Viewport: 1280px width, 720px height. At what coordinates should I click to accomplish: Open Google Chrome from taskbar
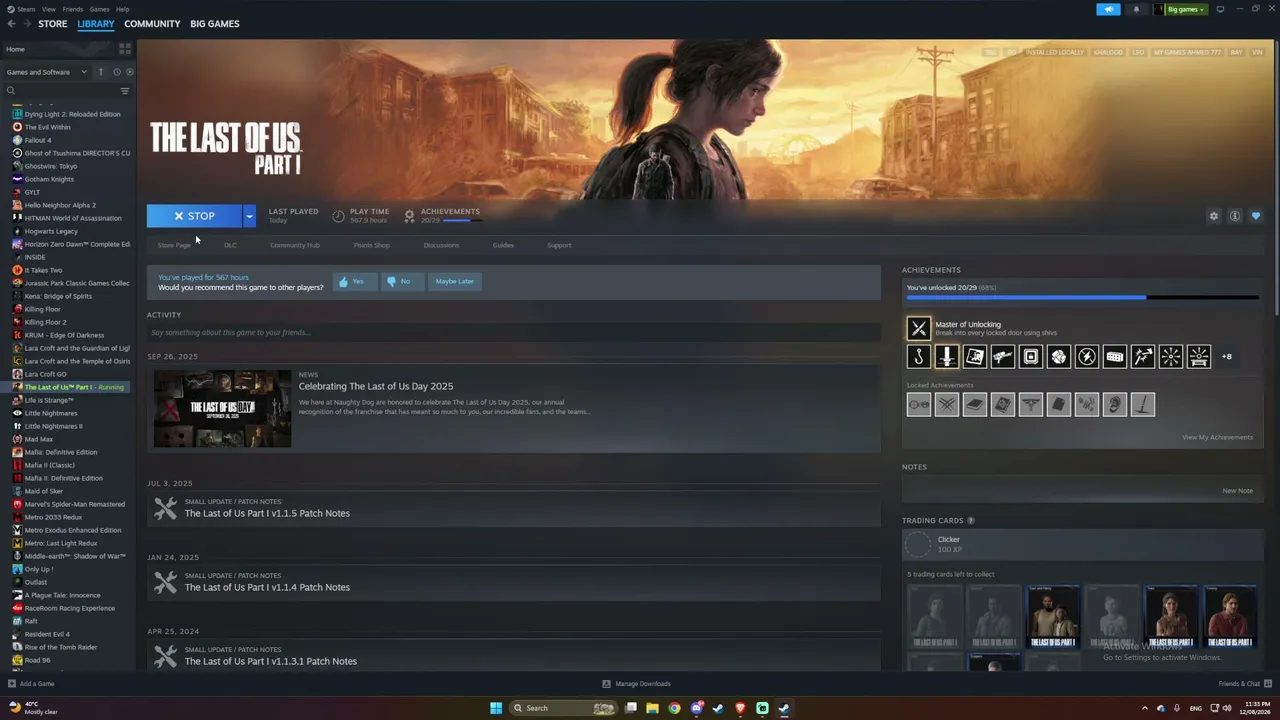pos(674,708)
